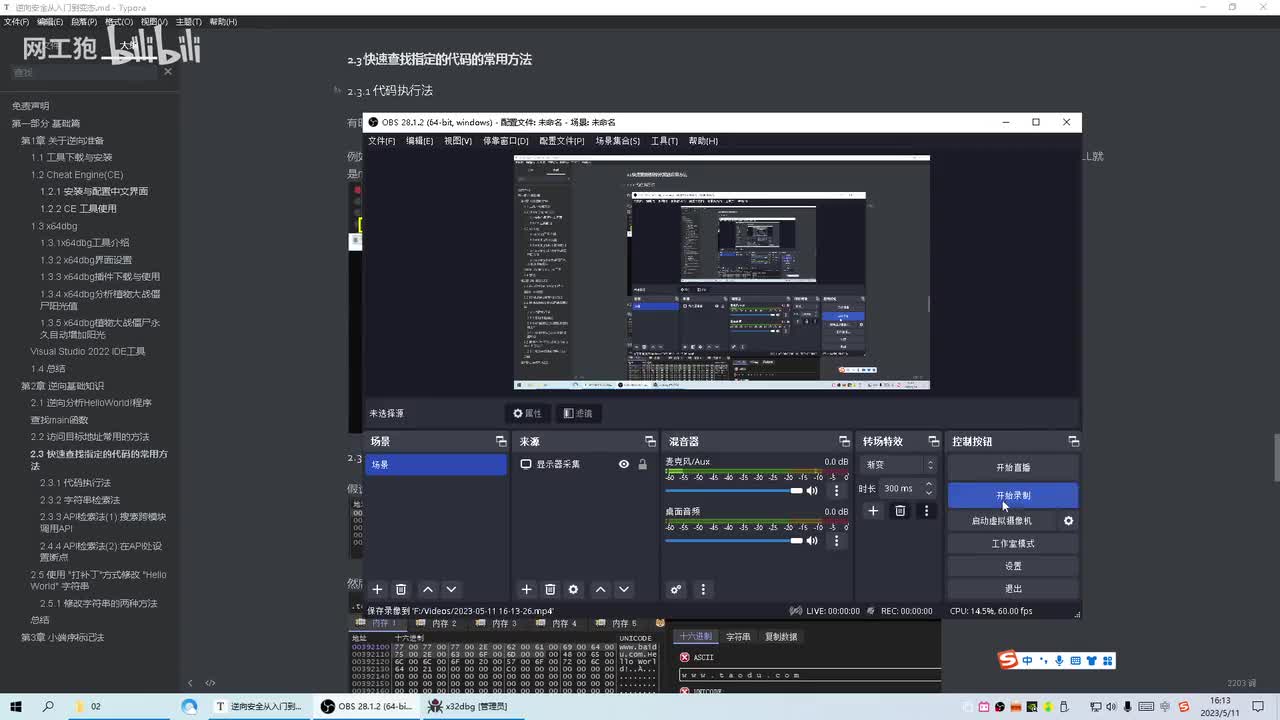1280x720 pixels.
Task: Add a new scene with the plus icon
Action: click(377, 590)
